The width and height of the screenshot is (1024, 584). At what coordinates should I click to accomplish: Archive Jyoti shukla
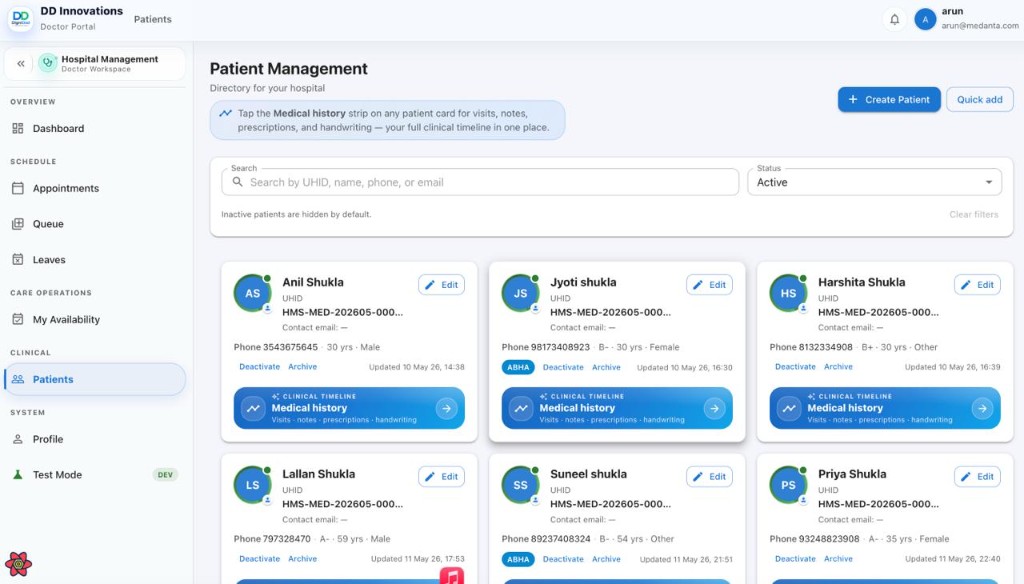pos(606,367)
